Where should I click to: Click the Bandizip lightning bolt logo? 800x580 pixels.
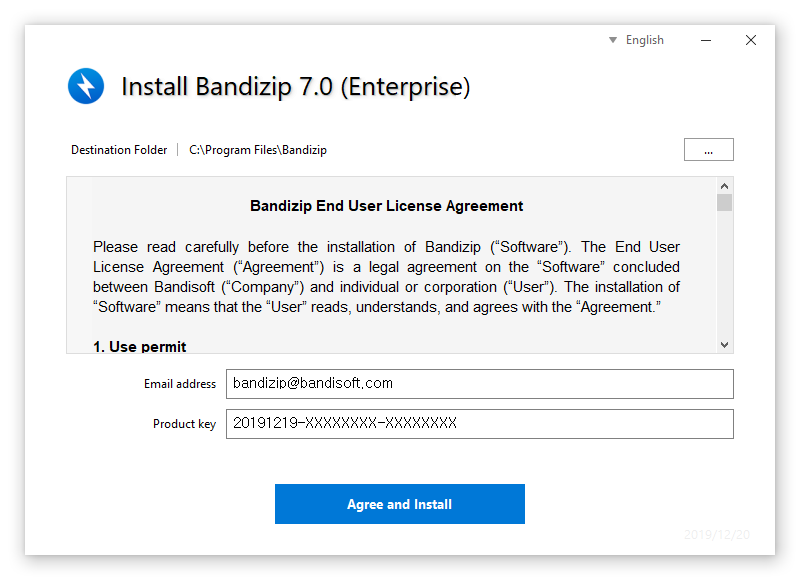tap(86, 86)
